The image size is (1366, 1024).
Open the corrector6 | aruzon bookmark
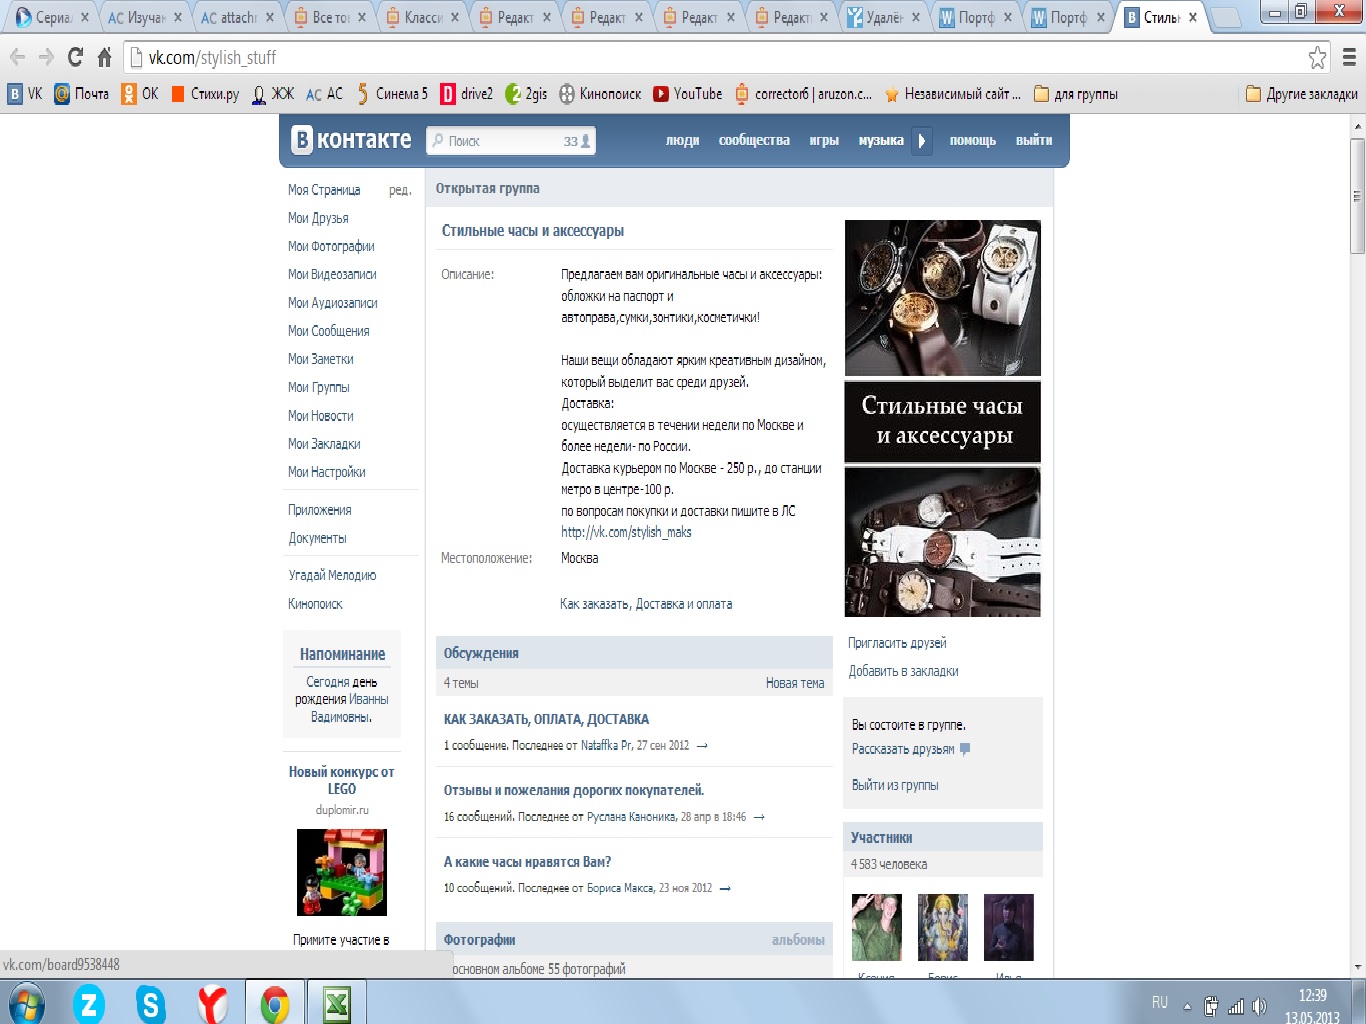803,94
